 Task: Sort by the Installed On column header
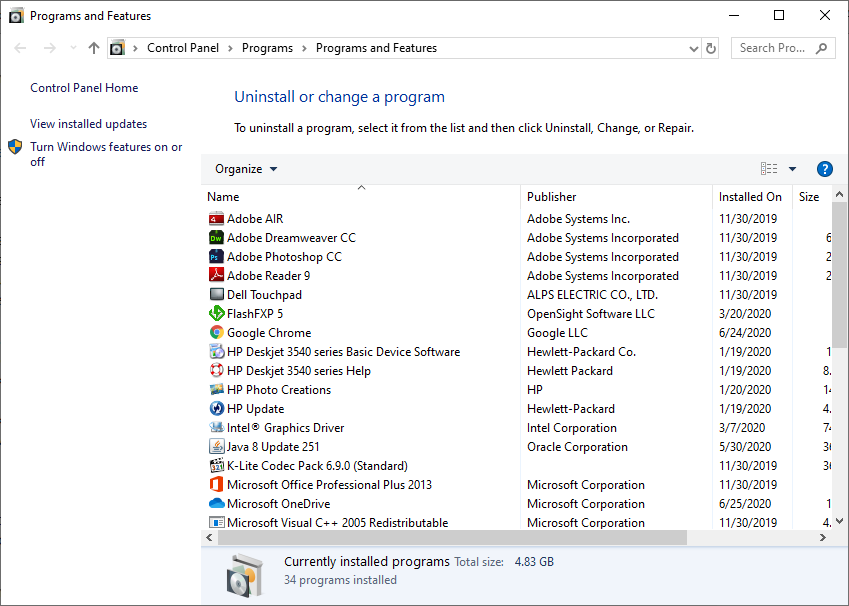[x=752, y=197]
